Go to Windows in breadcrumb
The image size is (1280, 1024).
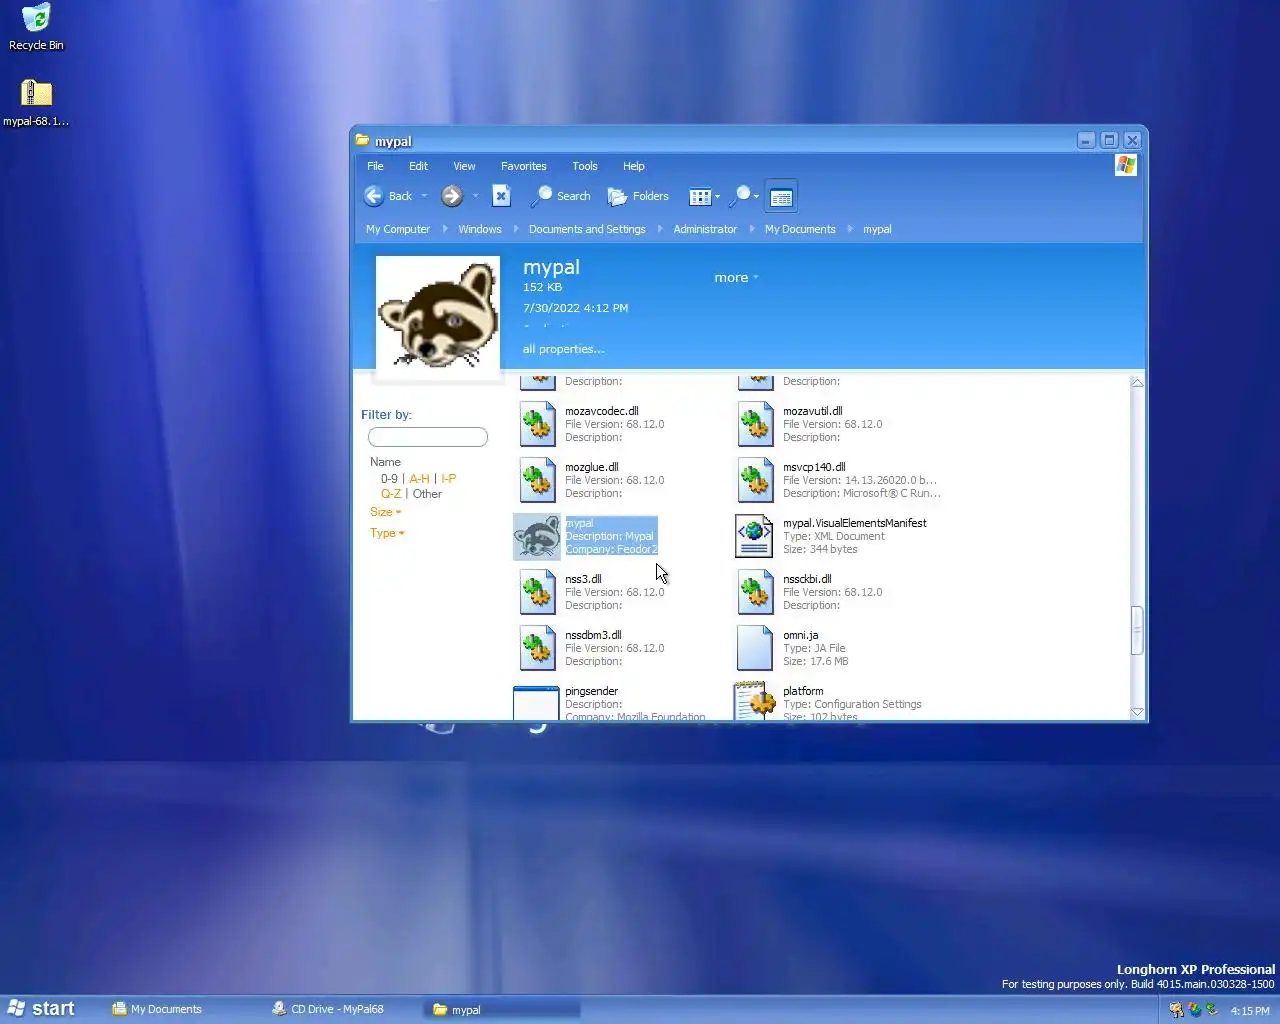point(480,229)
